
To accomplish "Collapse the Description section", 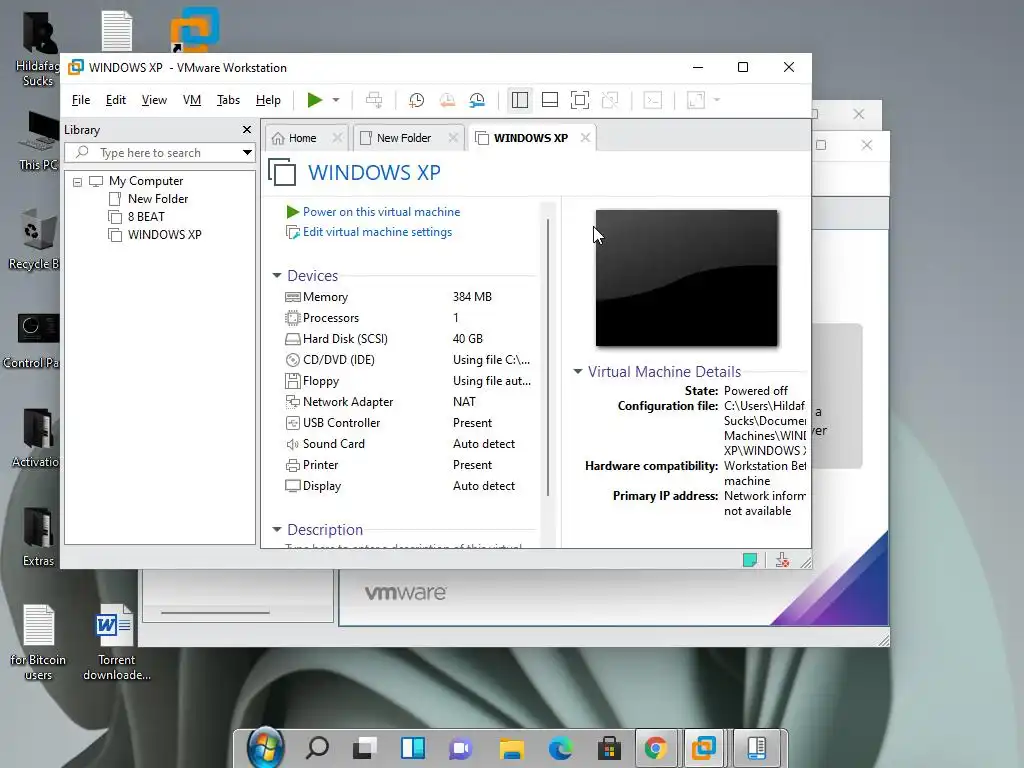I will pyautogui.click(x=277, y=530).
